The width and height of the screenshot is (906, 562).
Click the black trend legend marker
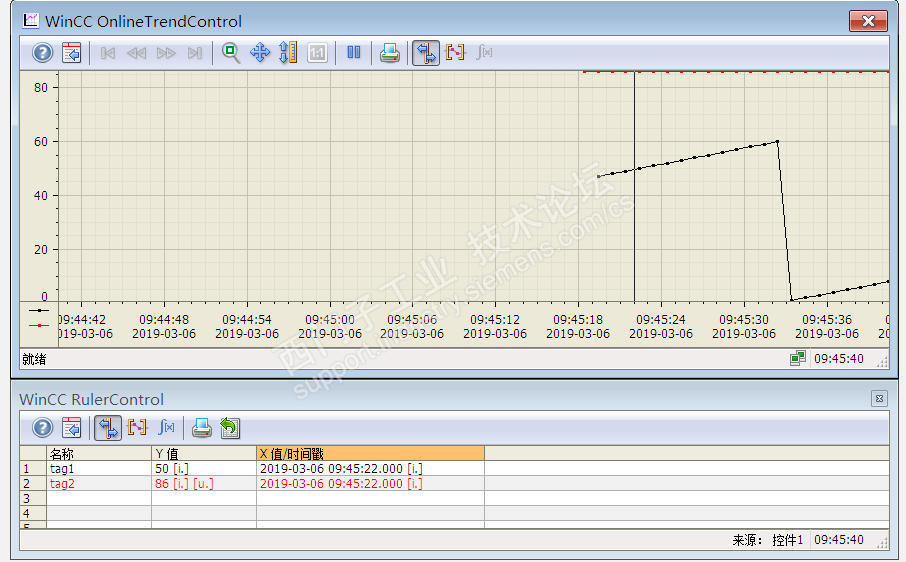point(39,311)
